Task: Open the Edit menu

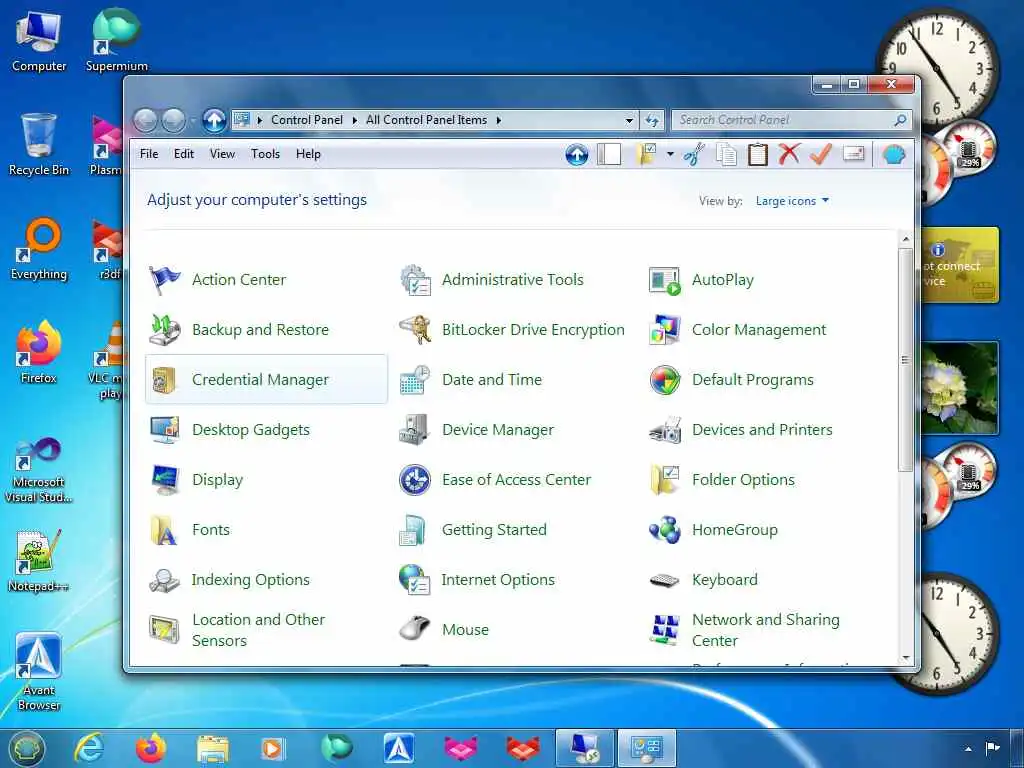Action: (x=184, y=154)
